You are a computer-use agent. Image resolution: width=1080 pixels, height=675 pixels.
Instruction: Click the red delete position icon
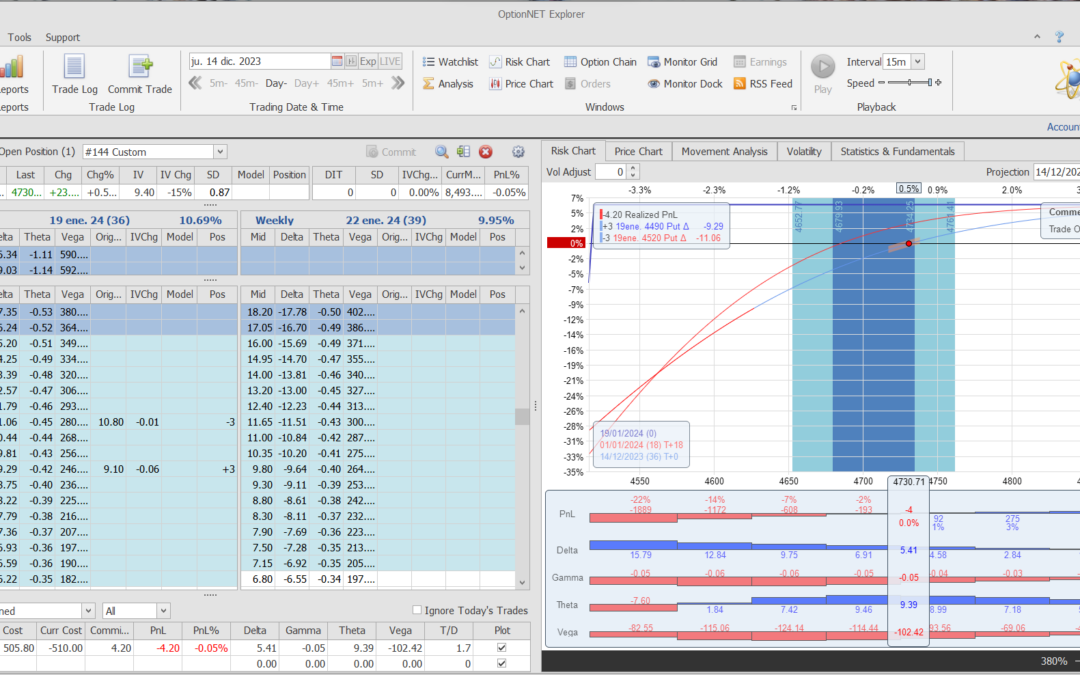point(486,152)
